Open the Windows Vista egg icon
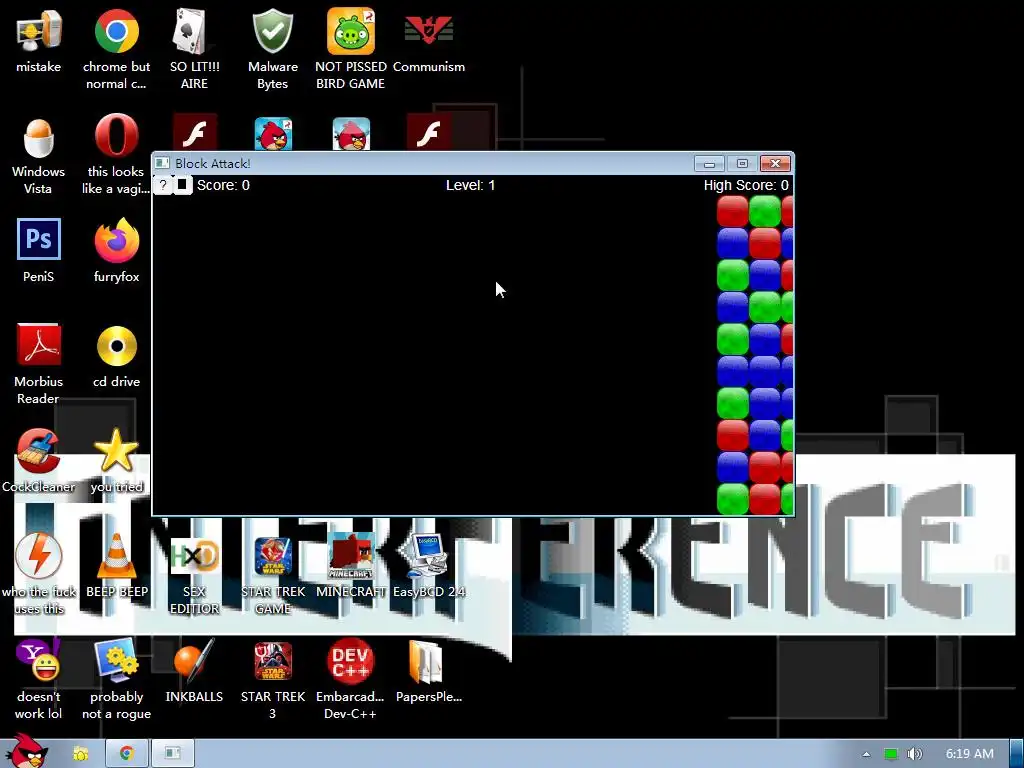This screenshot has height=768, width=1024. (39, 156)
